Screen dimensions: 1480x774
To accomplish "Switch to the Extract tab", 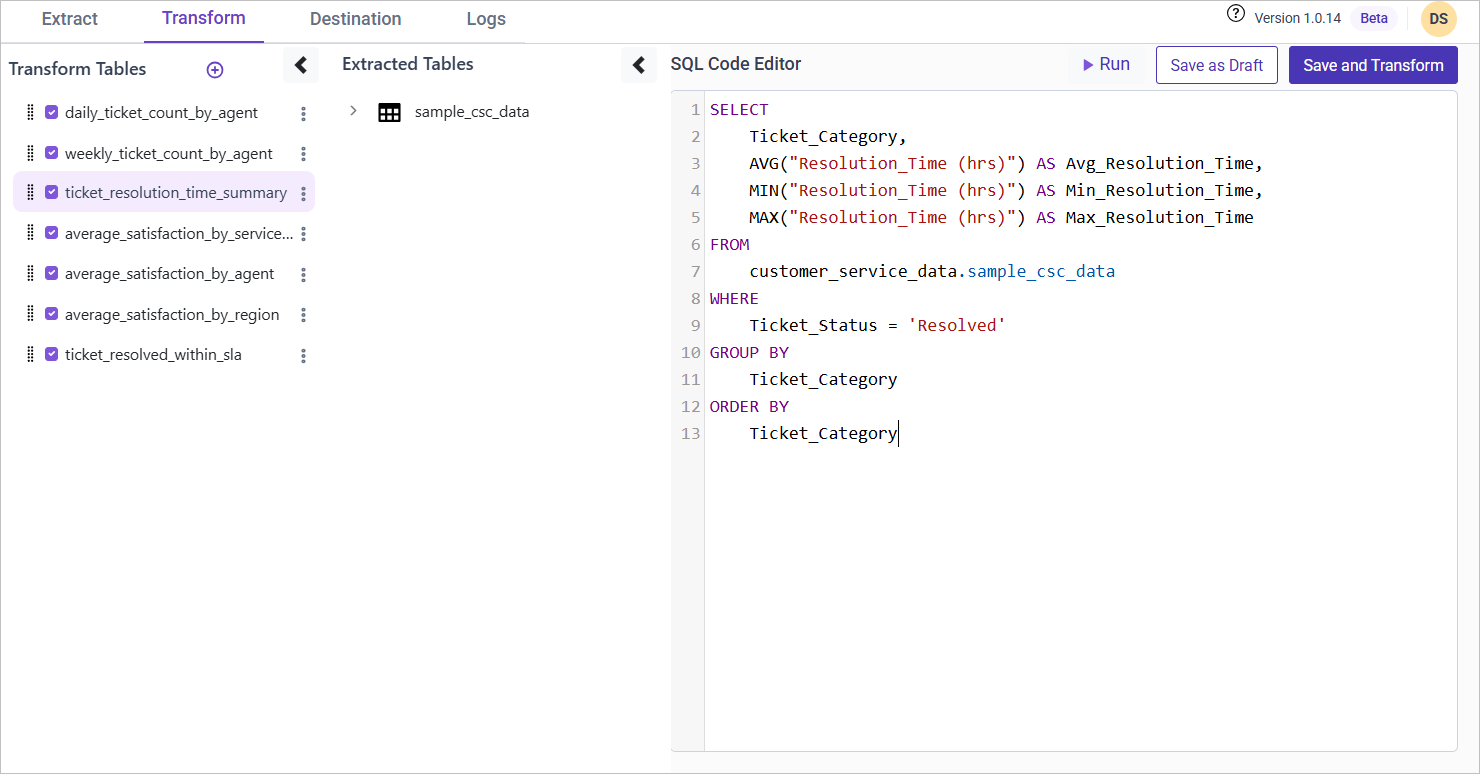I will click(70, 19).
